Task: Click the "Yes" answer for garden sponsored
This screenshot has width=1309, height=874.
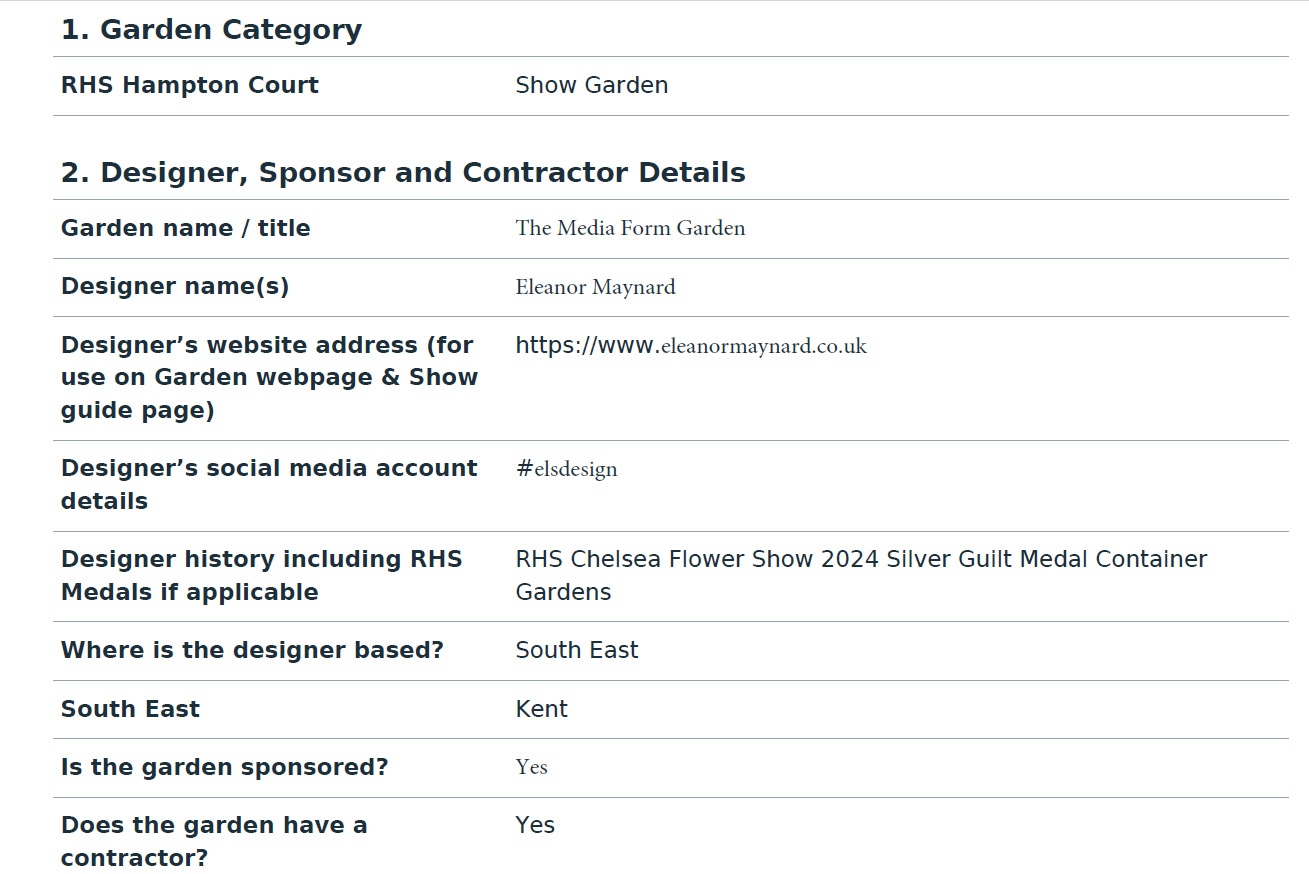Action: (531, 767)
